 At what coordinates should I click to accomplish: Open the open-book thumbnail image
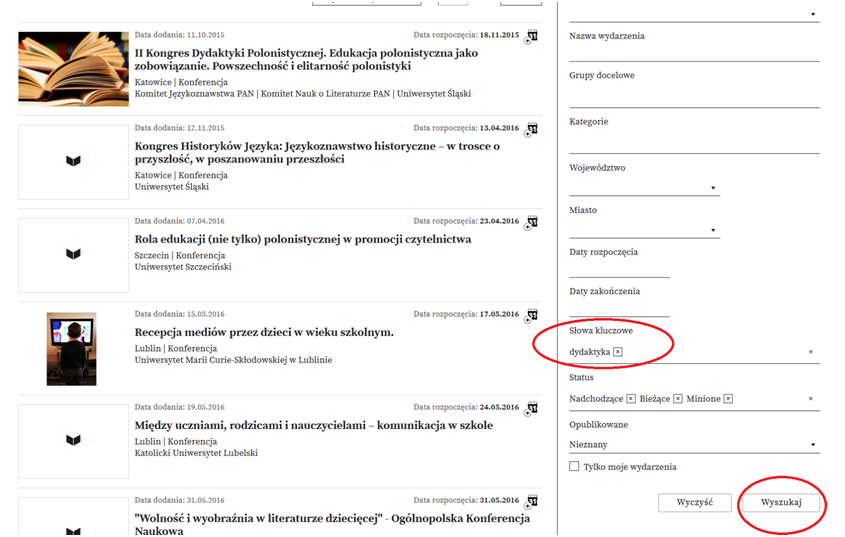tap(73, 68)
